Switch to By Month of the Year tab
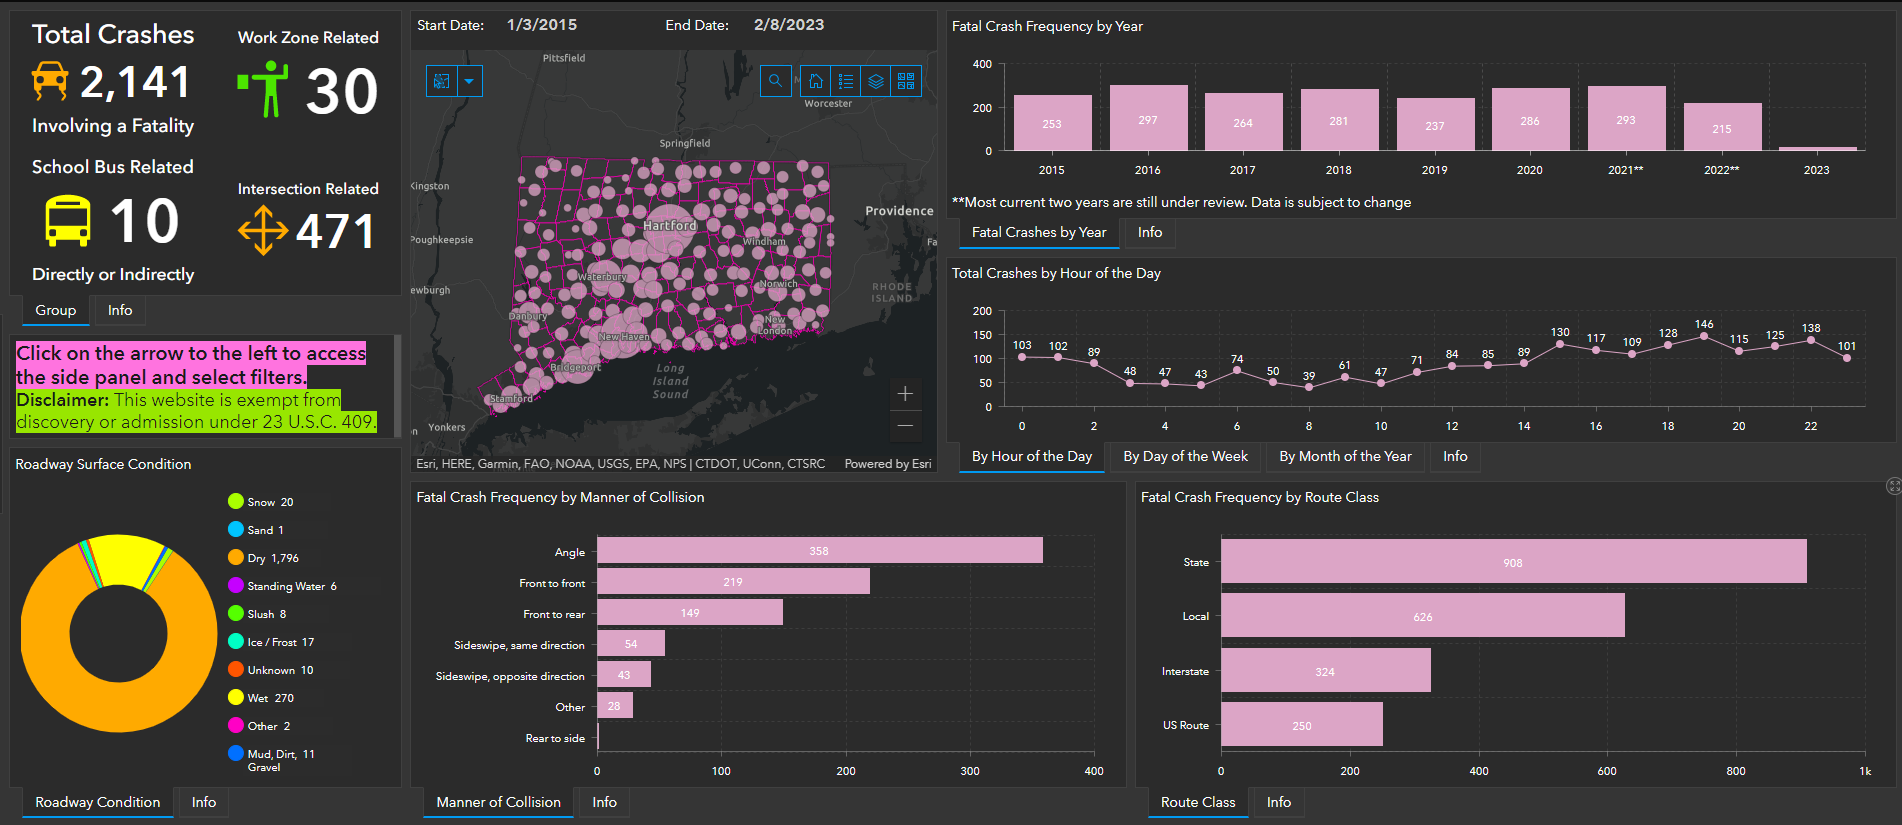The width and height of the screenshot is (1902, 825). (x=1345, y=456)
